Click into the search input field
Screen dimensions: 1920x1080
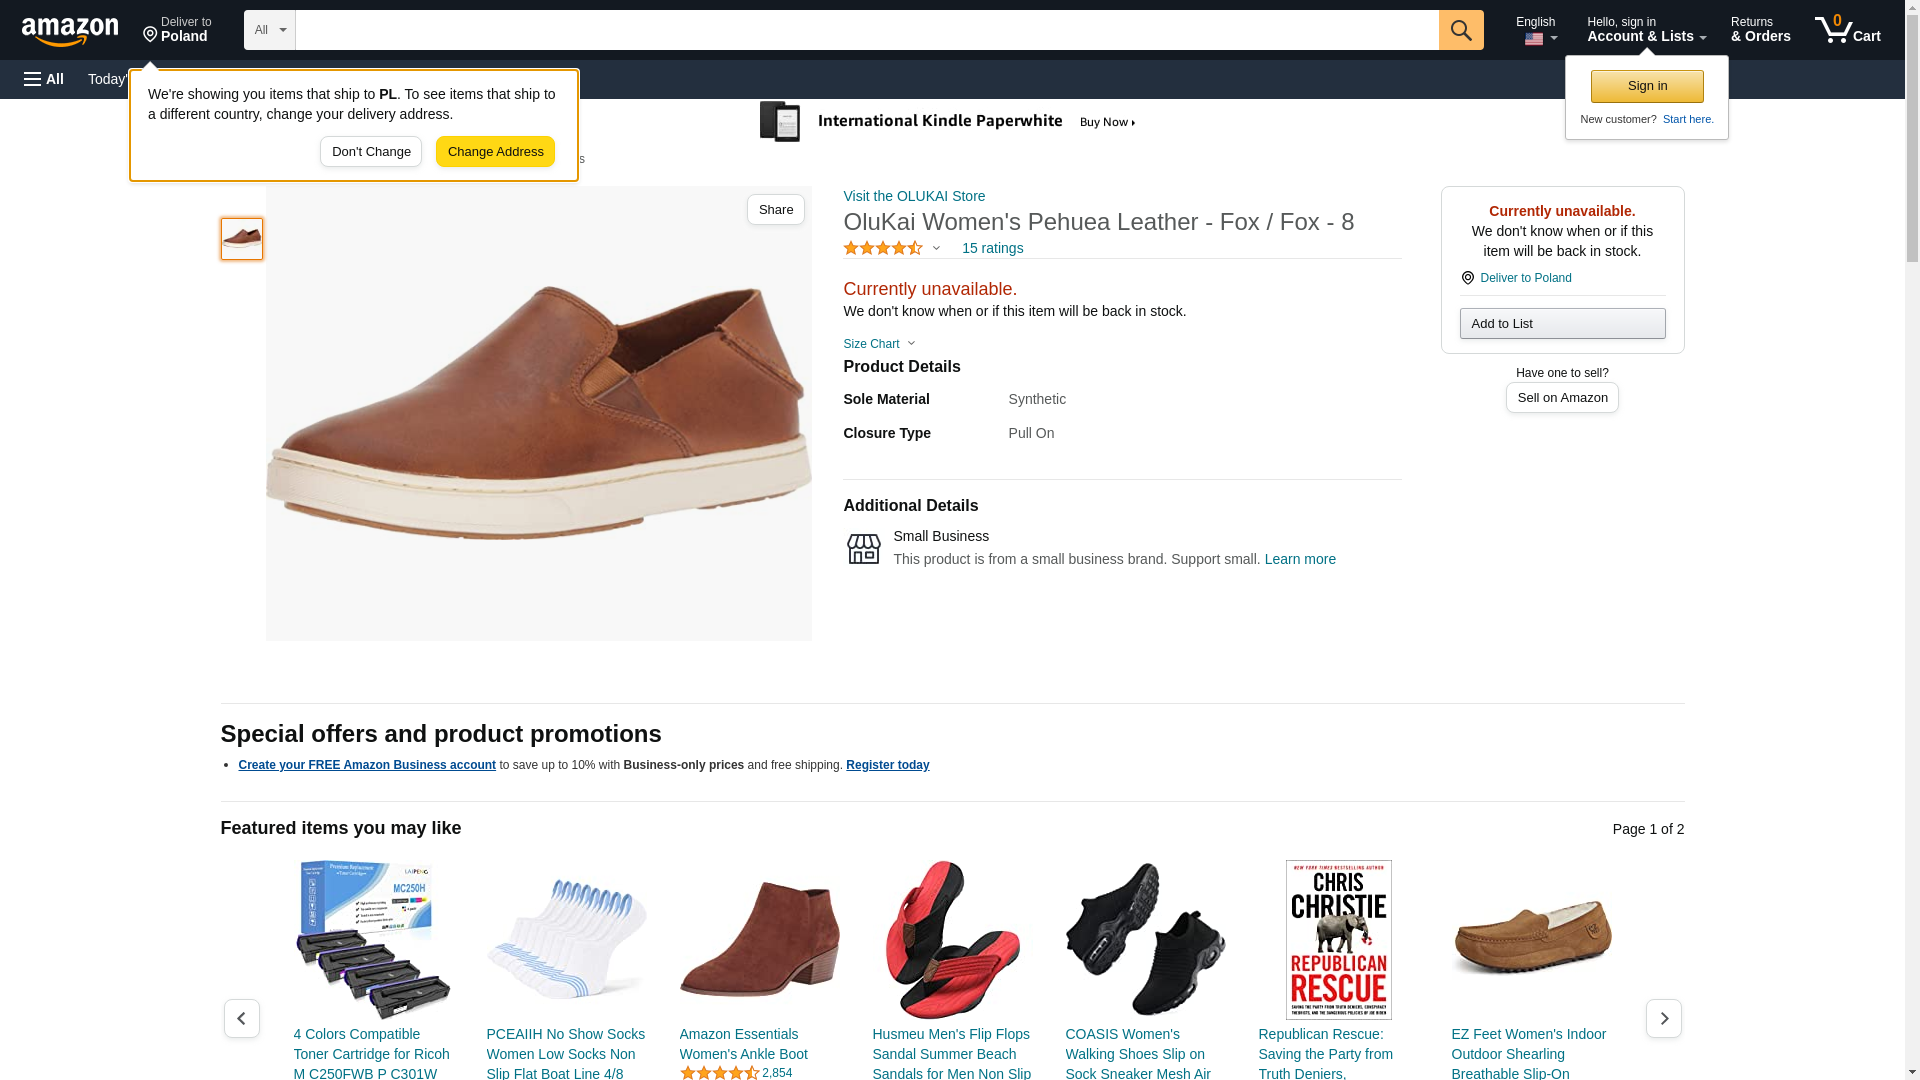[866, 30]
